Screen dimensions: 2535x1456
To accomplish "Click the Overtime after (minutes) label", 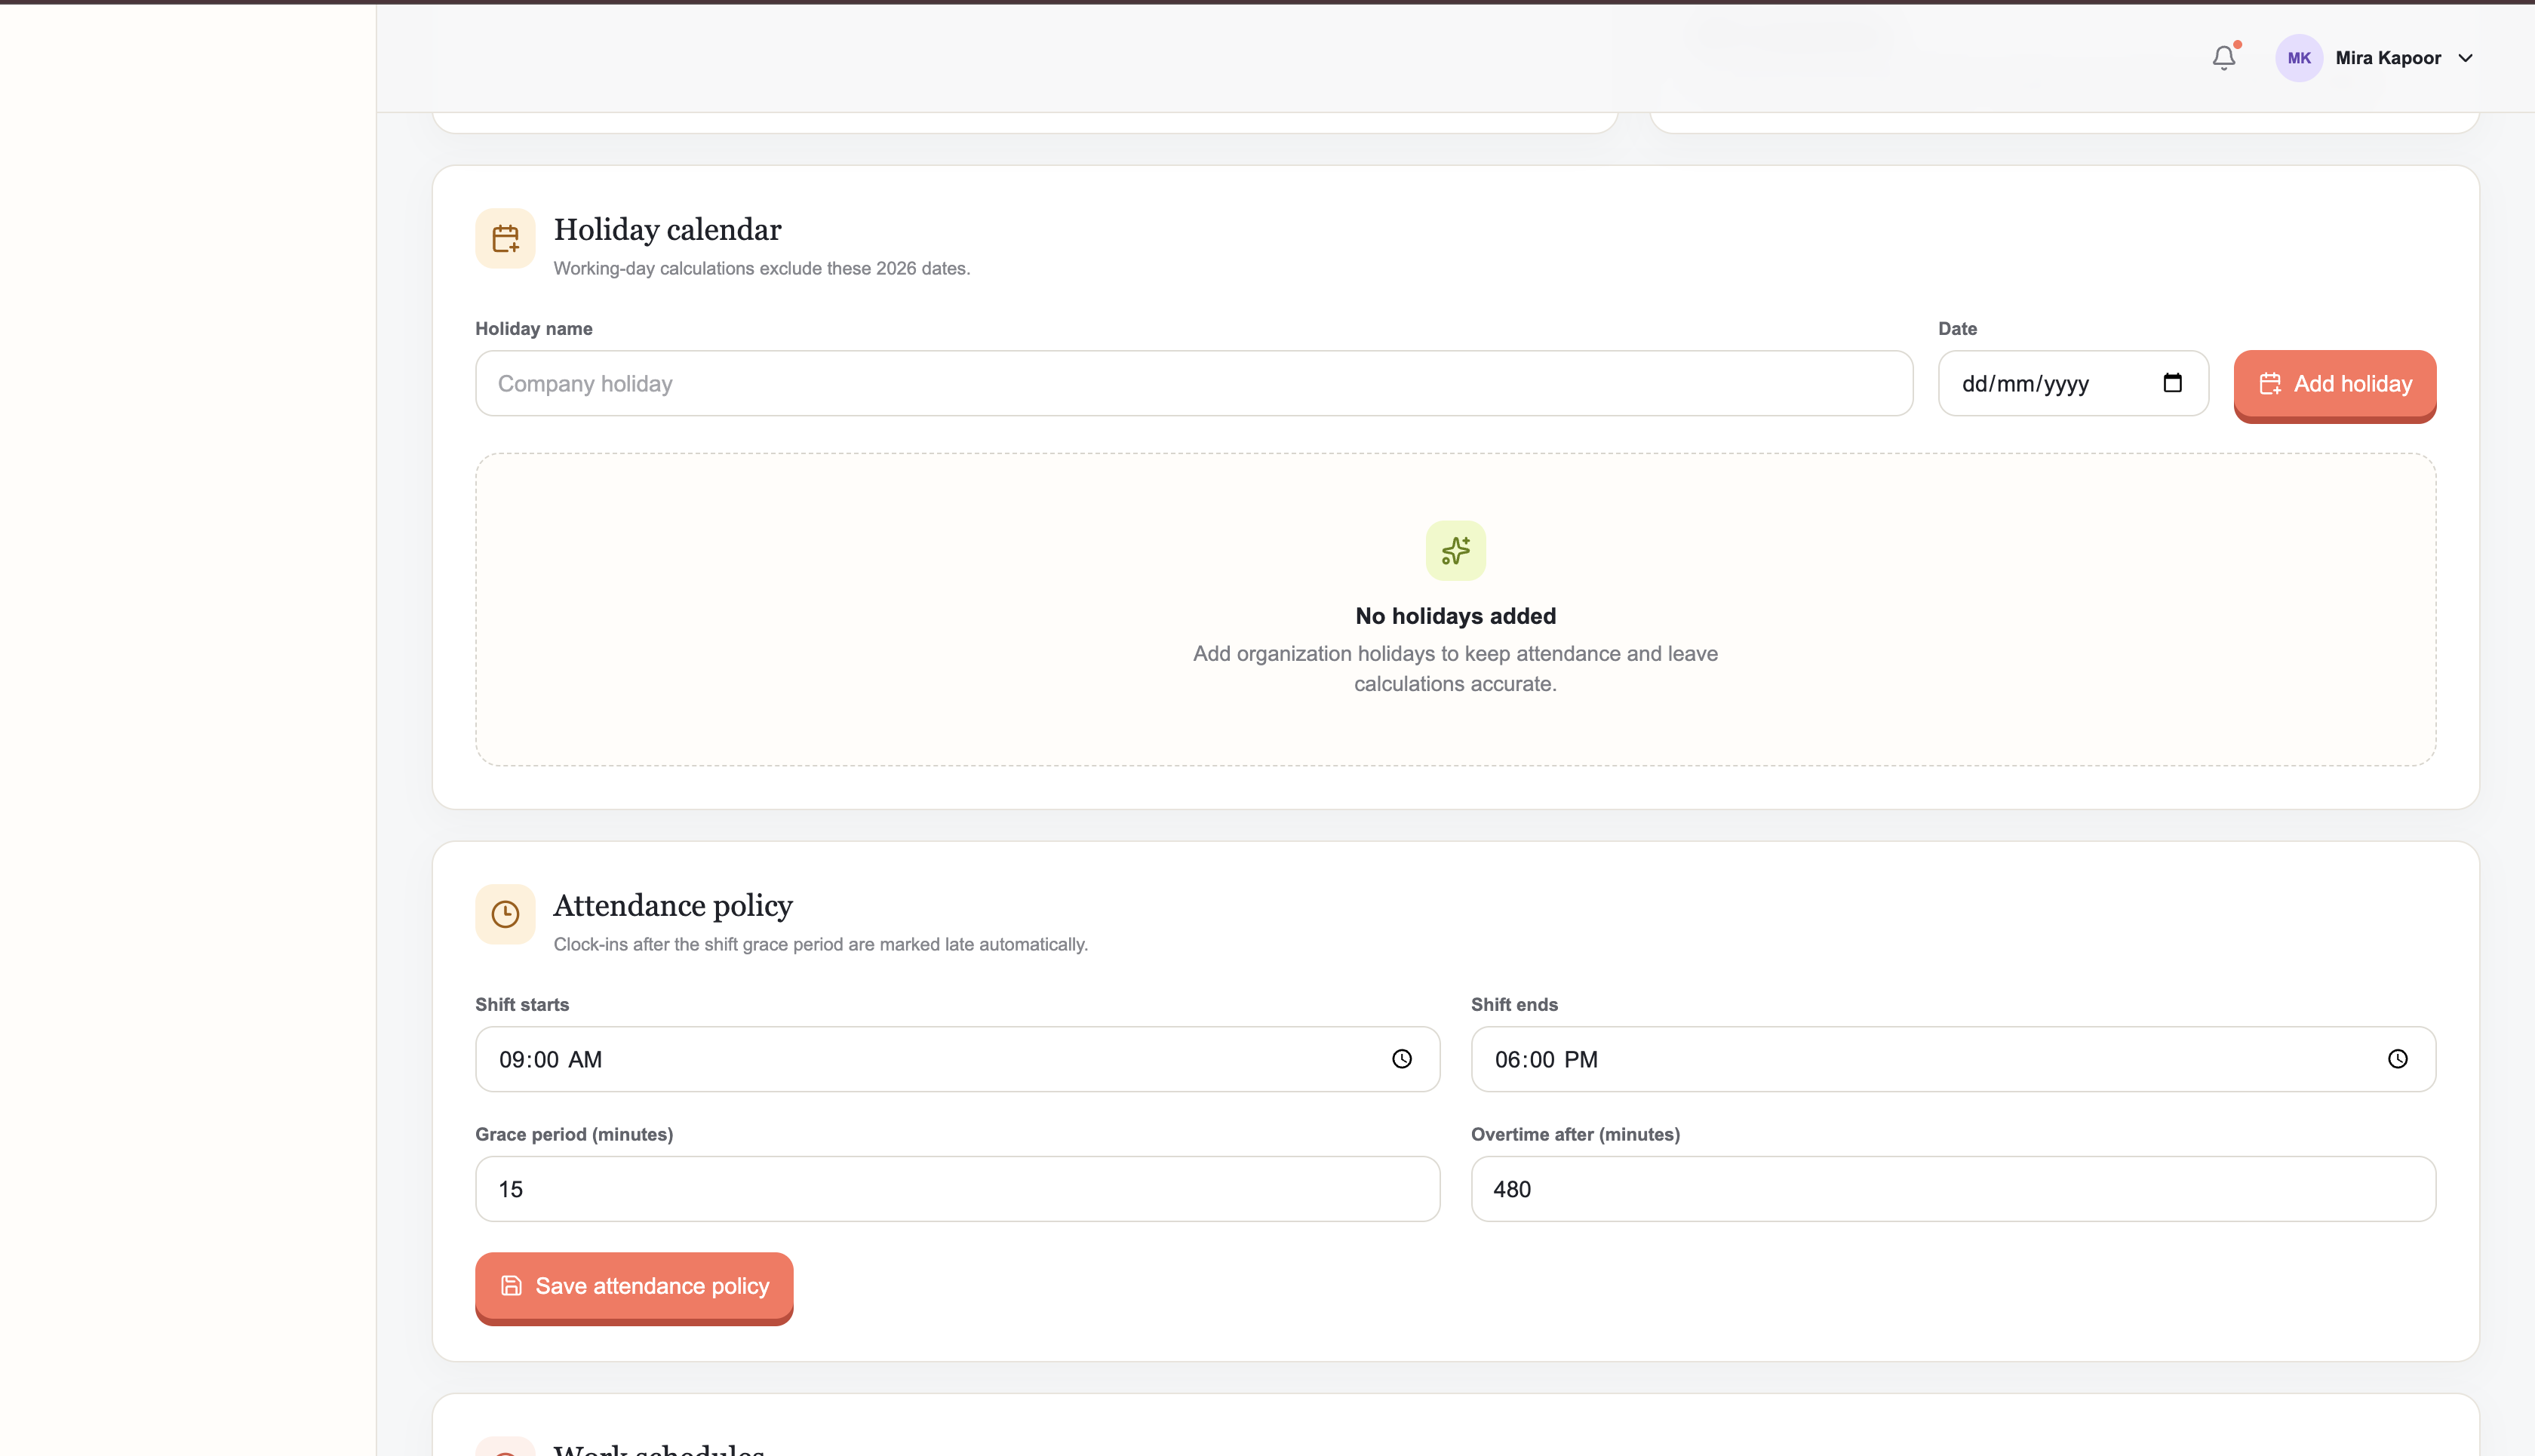I will pos(1575,1135).
